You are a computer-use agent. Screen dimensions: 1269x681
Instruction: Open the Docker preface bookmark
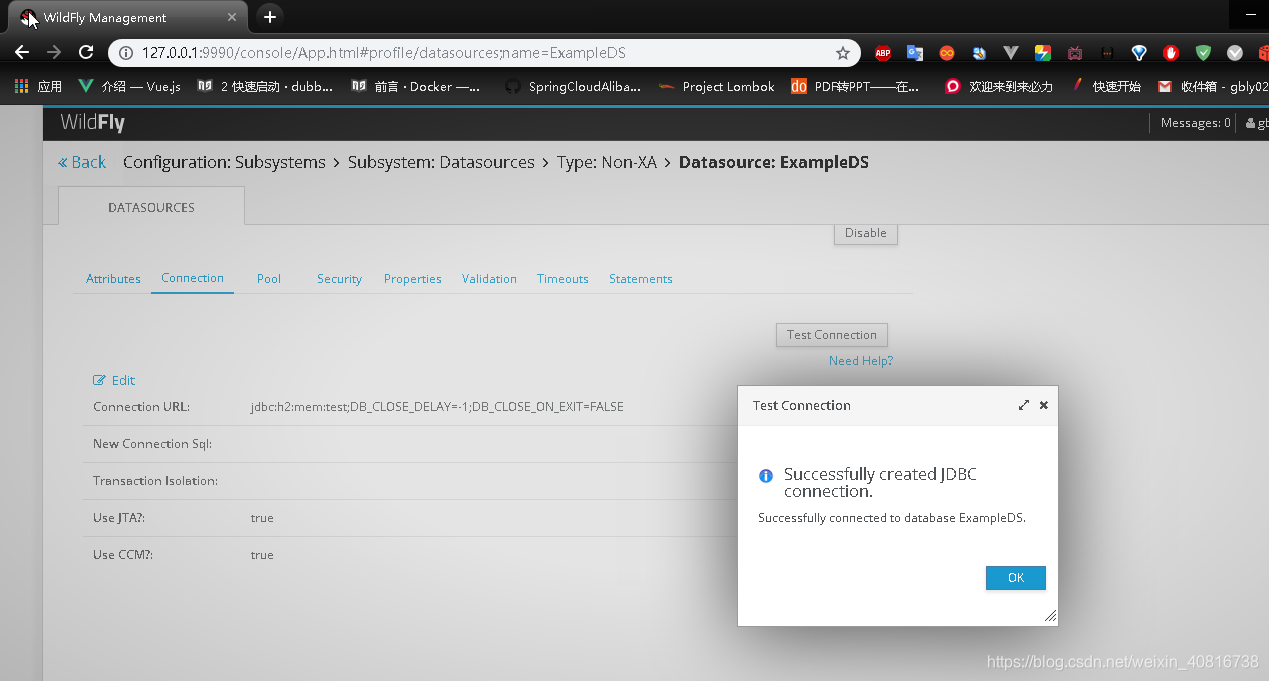[417, 87]
